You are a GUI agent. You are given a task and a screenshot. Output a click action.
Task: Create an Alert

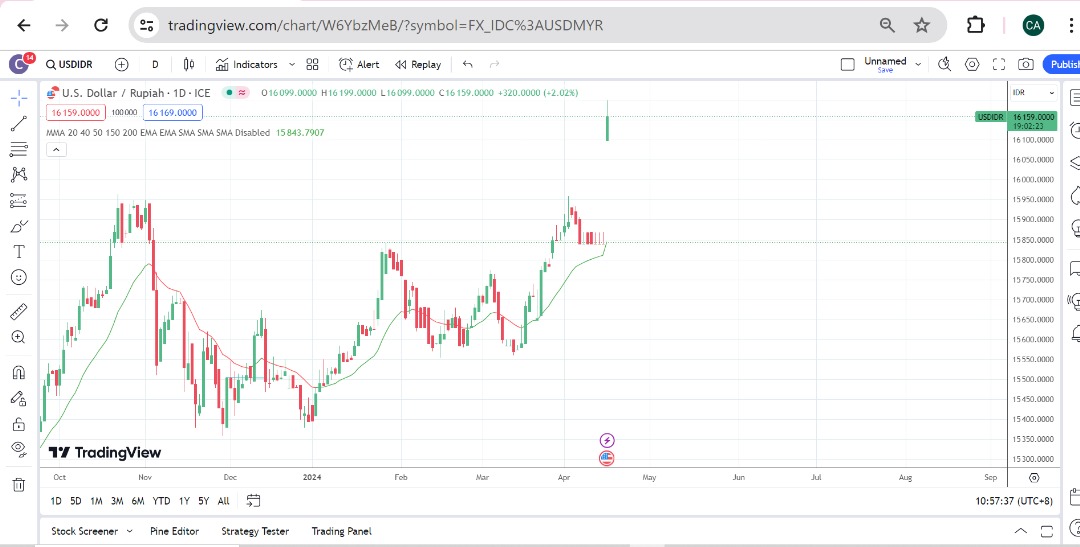click(x=359, y=65)
